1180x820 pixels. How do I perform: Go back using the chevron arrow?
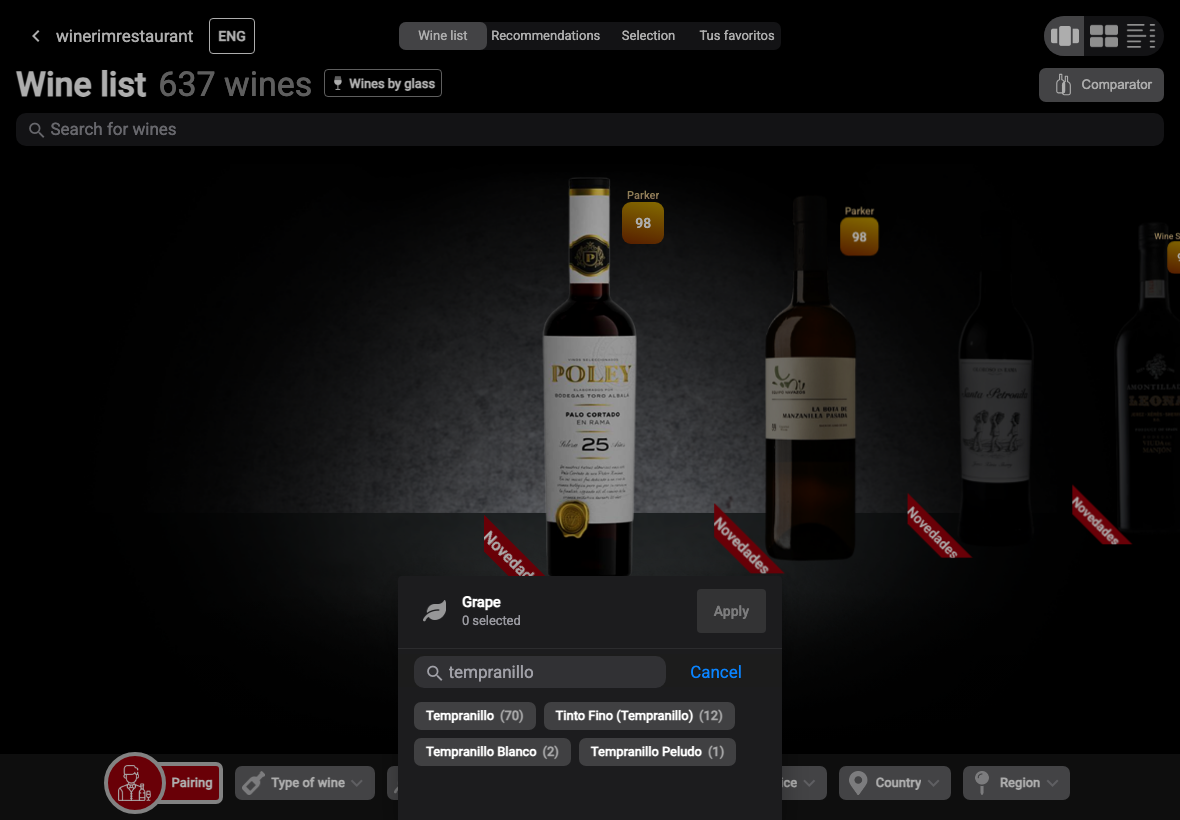[35, 36]
